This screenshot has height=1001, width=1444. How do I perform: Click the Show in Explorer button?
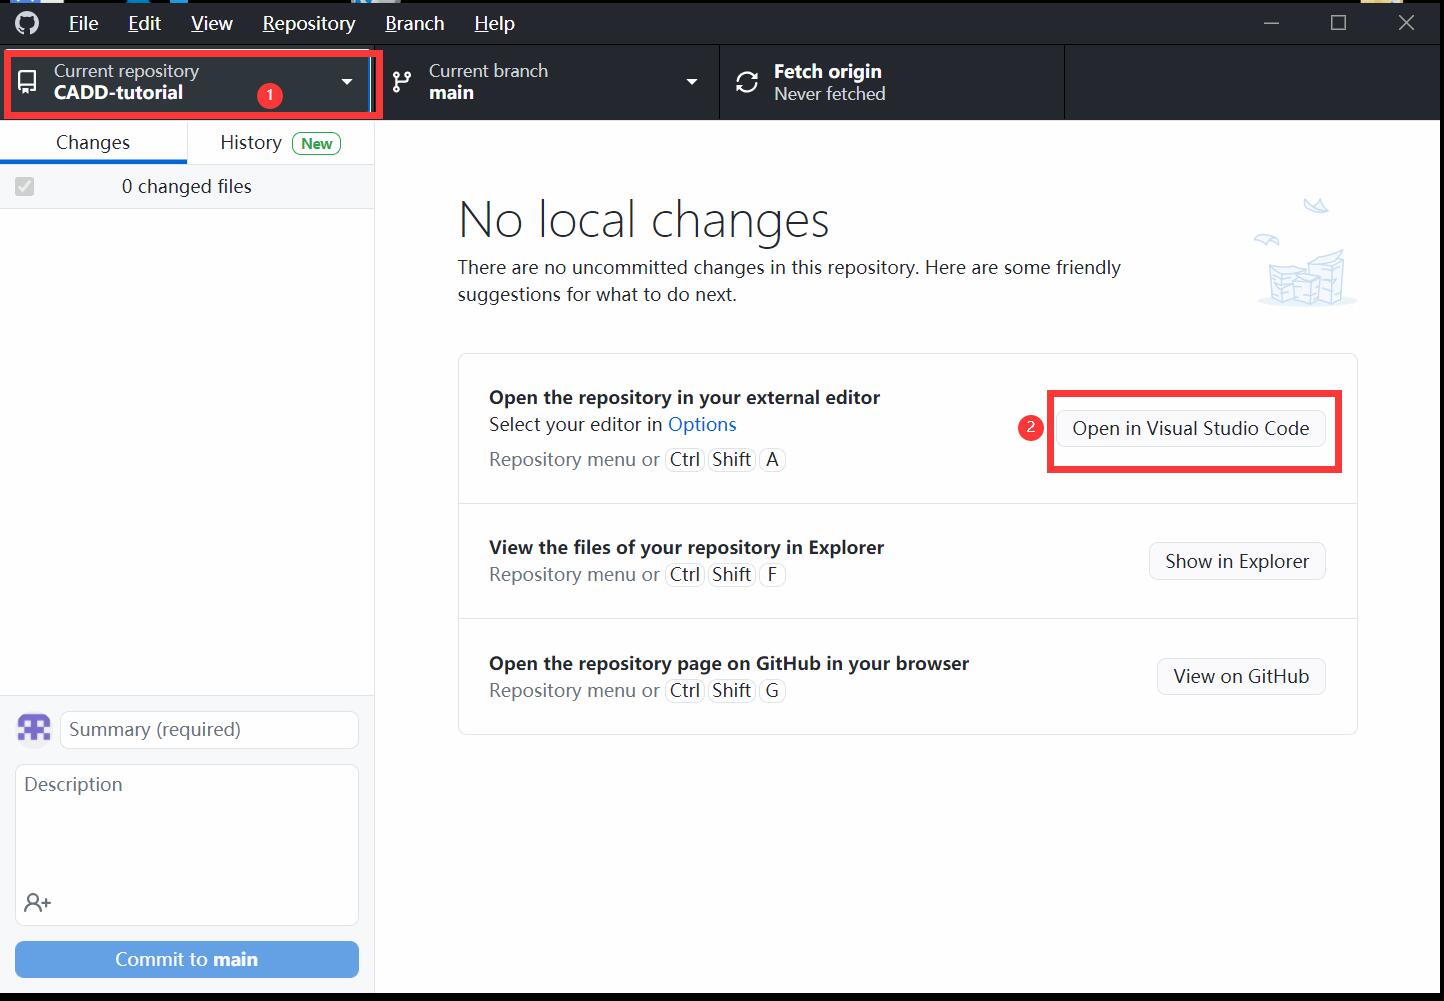(x=1237, y=561)
